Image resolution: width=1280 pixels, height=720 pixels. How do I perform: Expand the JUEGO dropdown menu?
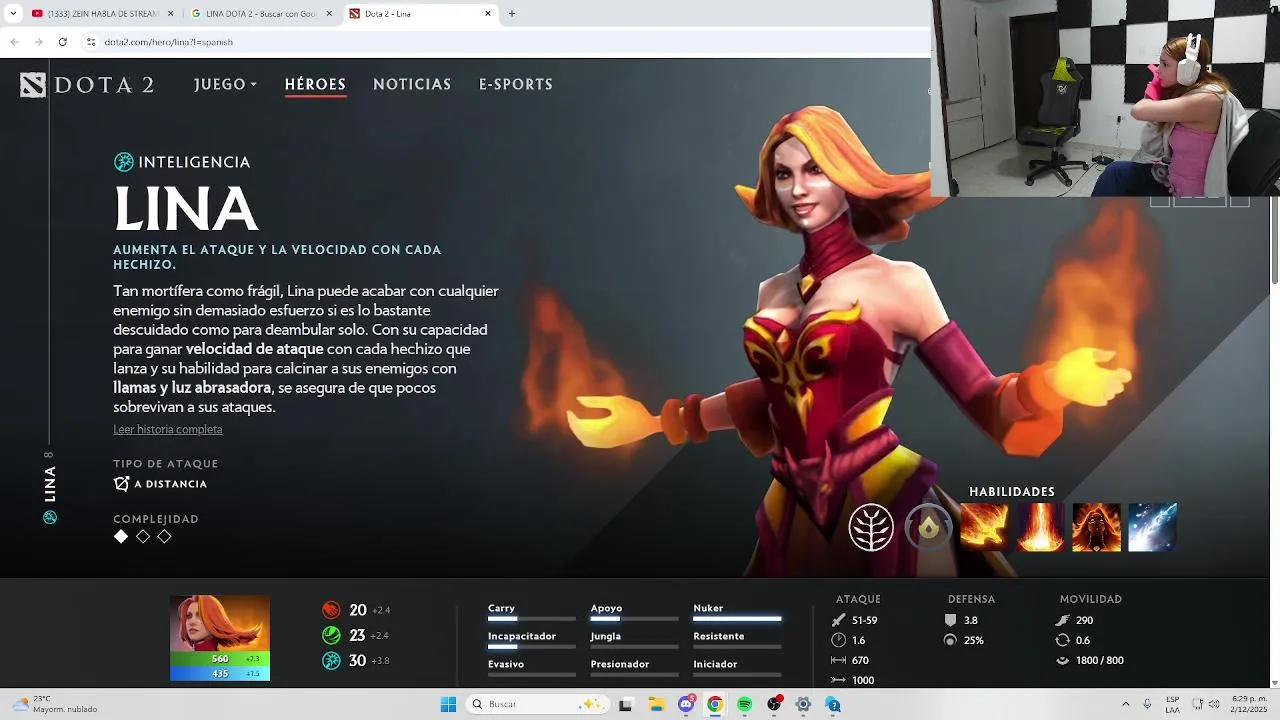click(225, 85)
